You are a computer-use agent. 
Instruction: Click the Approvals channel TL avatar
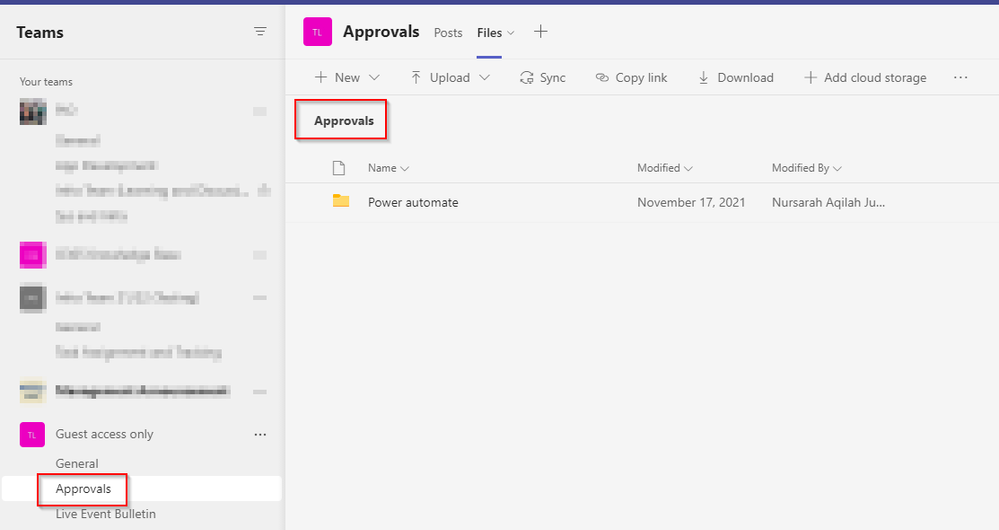[x=317, y=32]
